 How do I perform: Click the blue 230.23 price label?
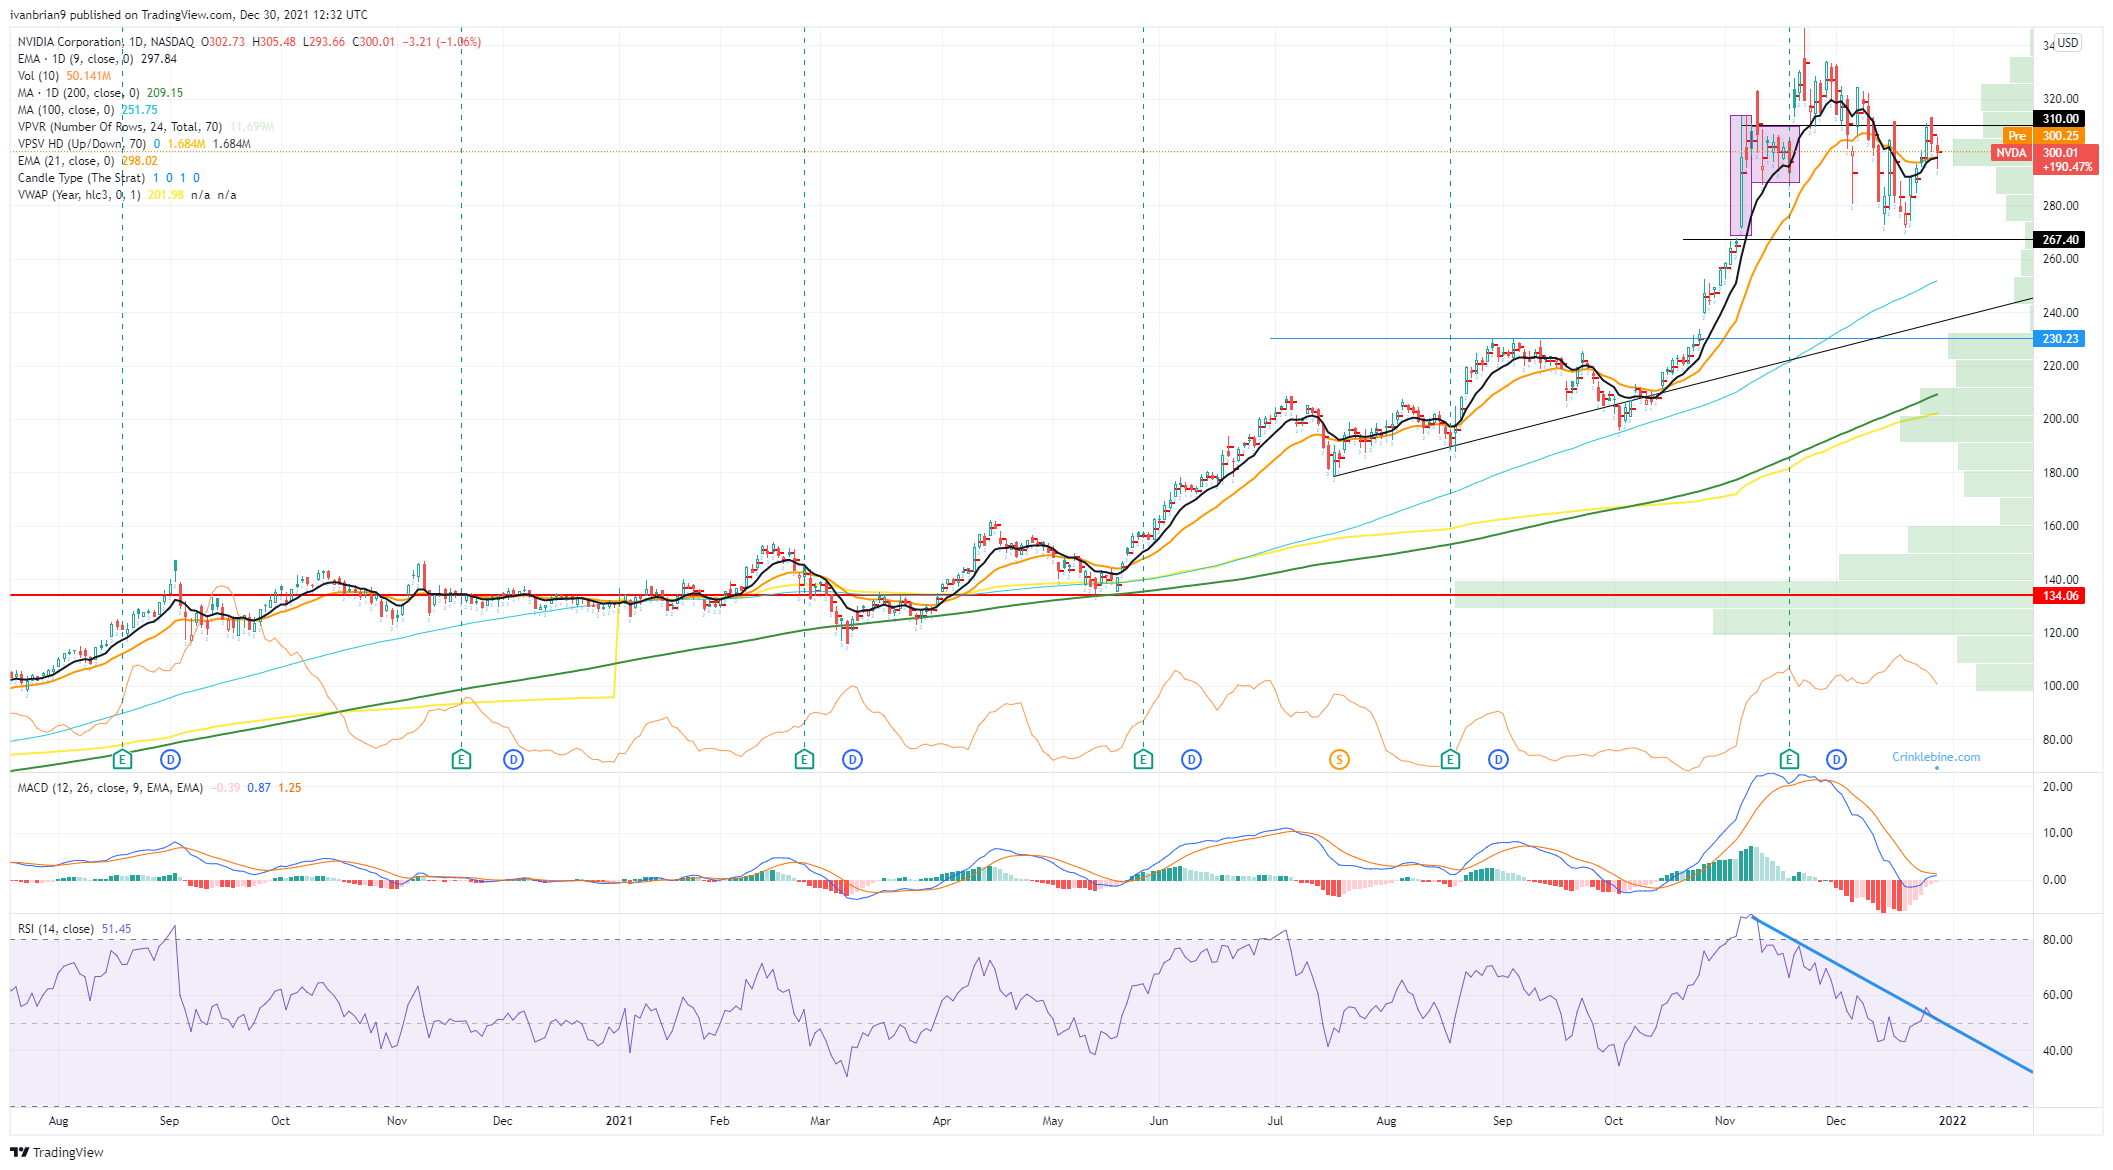2059,339
